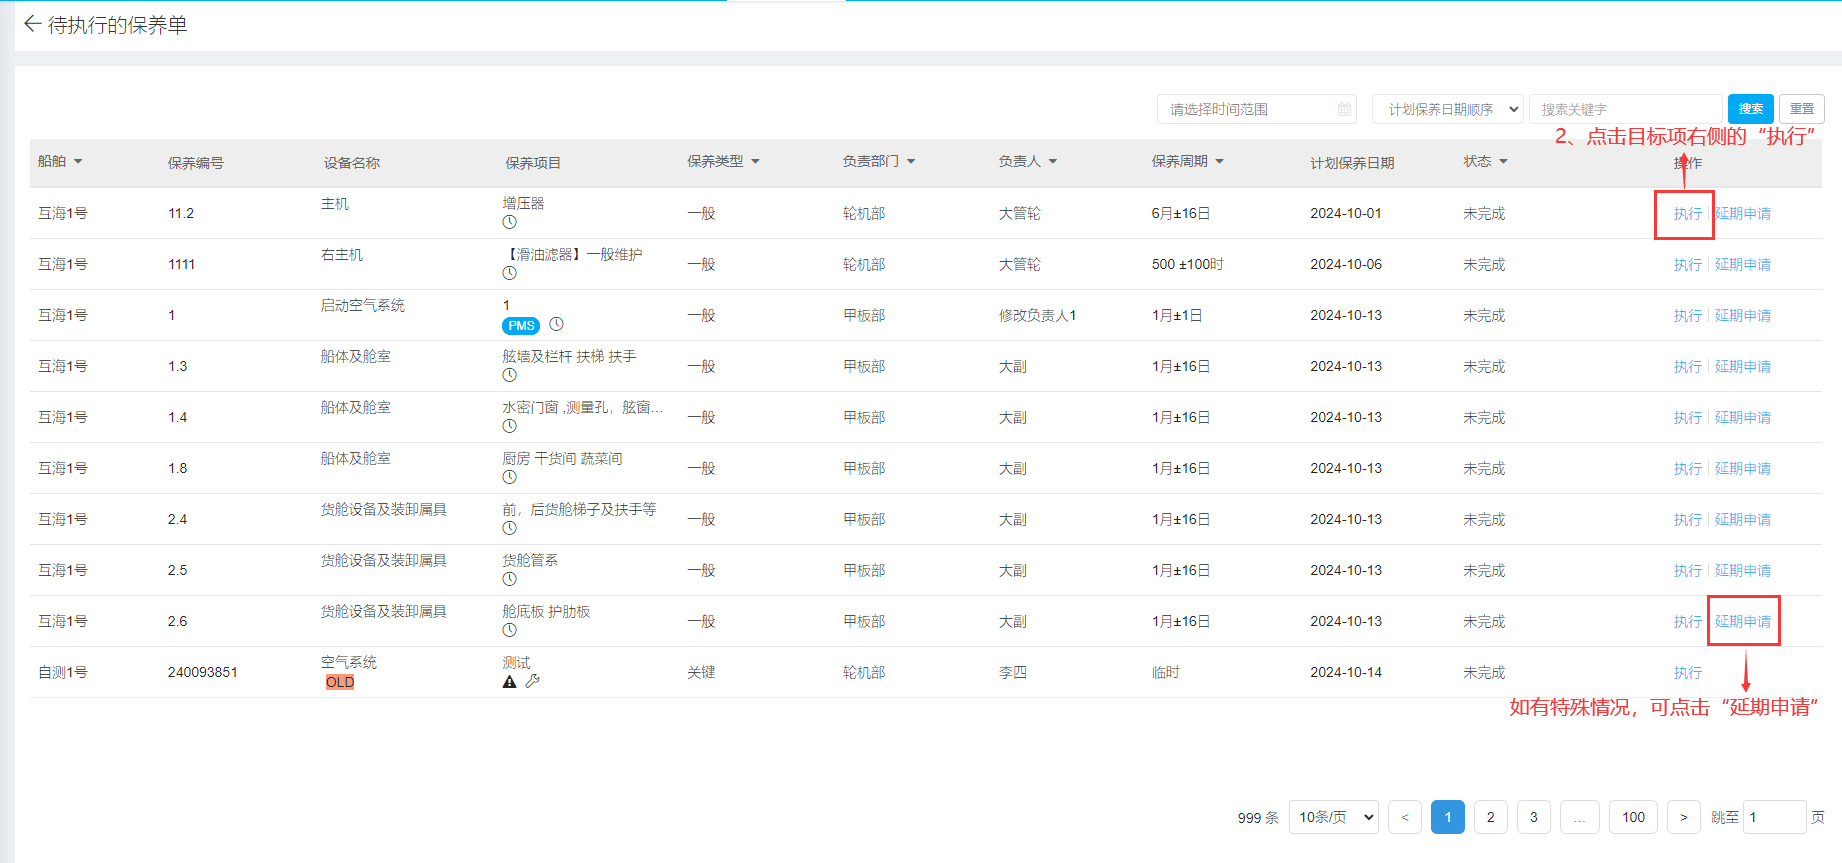Click 延期申请 for maintenance item 2.6
The height and width of the screenshot is (863, 1842).
[1743, 622]
